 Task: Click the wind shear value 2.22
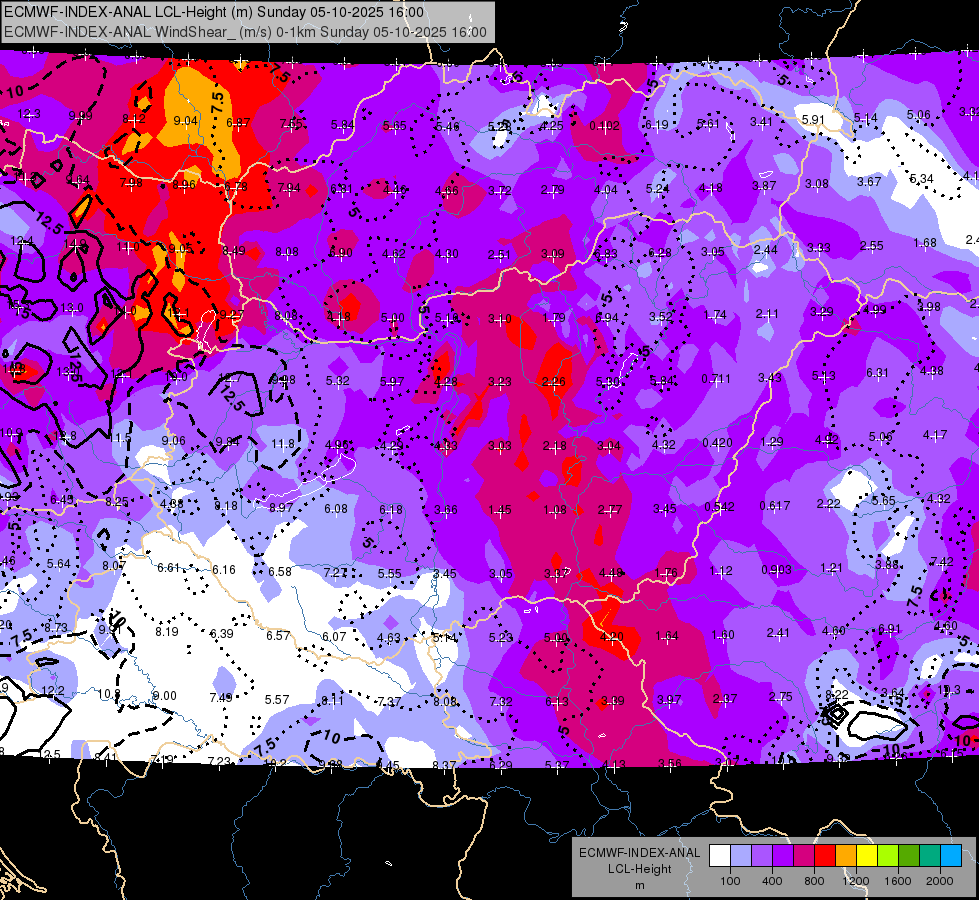828,503
